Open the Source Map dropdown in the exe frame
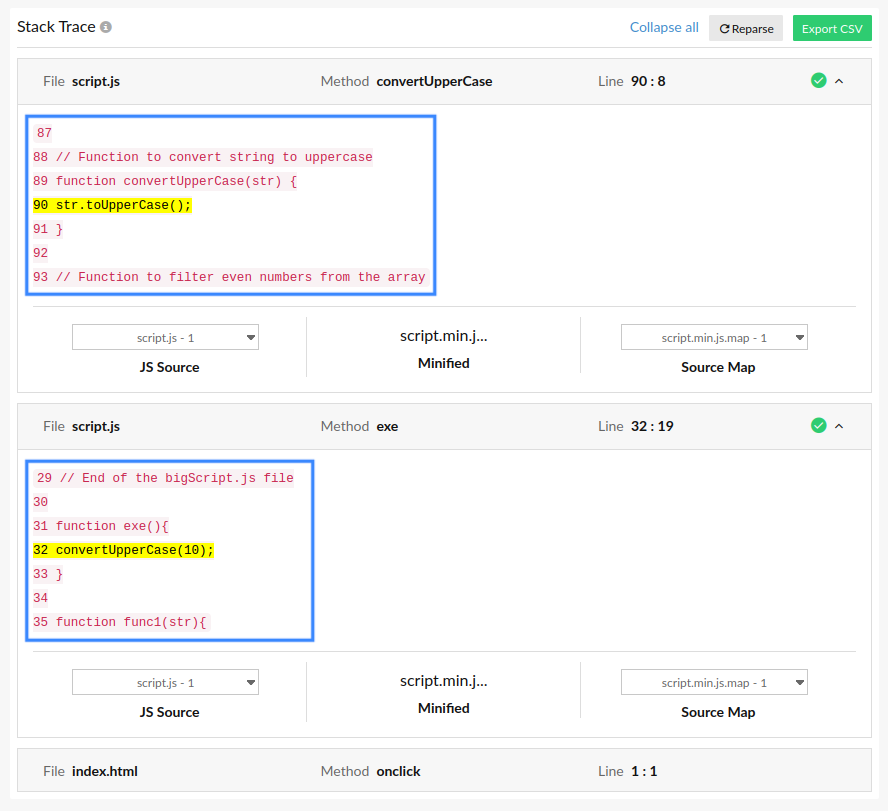This screenshot has width=888, height=811. 713,682
